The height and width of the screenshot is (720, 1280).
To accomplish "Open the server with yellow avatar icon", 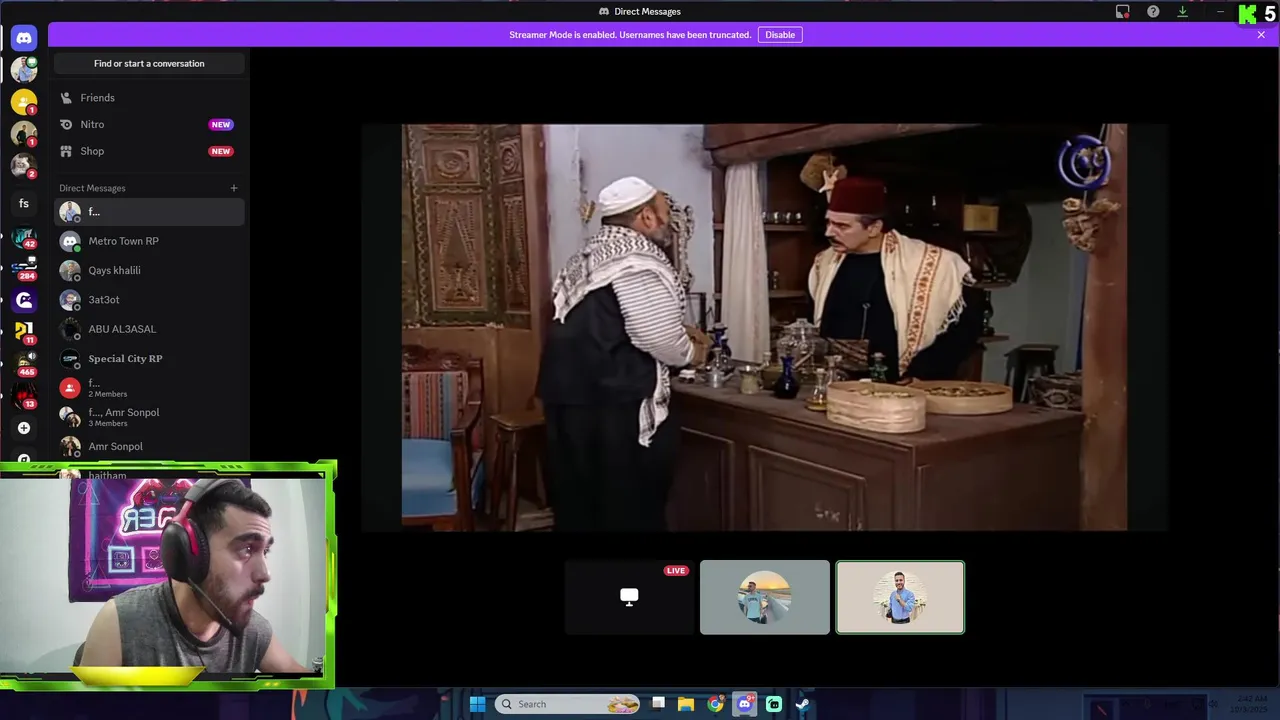I will point(24,102).
